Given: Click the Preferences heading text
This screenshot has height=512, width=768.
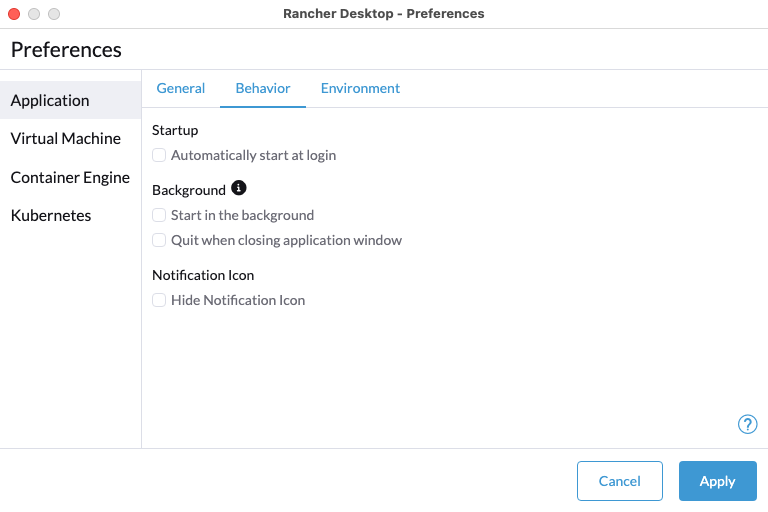Looking at the screenshot, I should click(66, 49).
